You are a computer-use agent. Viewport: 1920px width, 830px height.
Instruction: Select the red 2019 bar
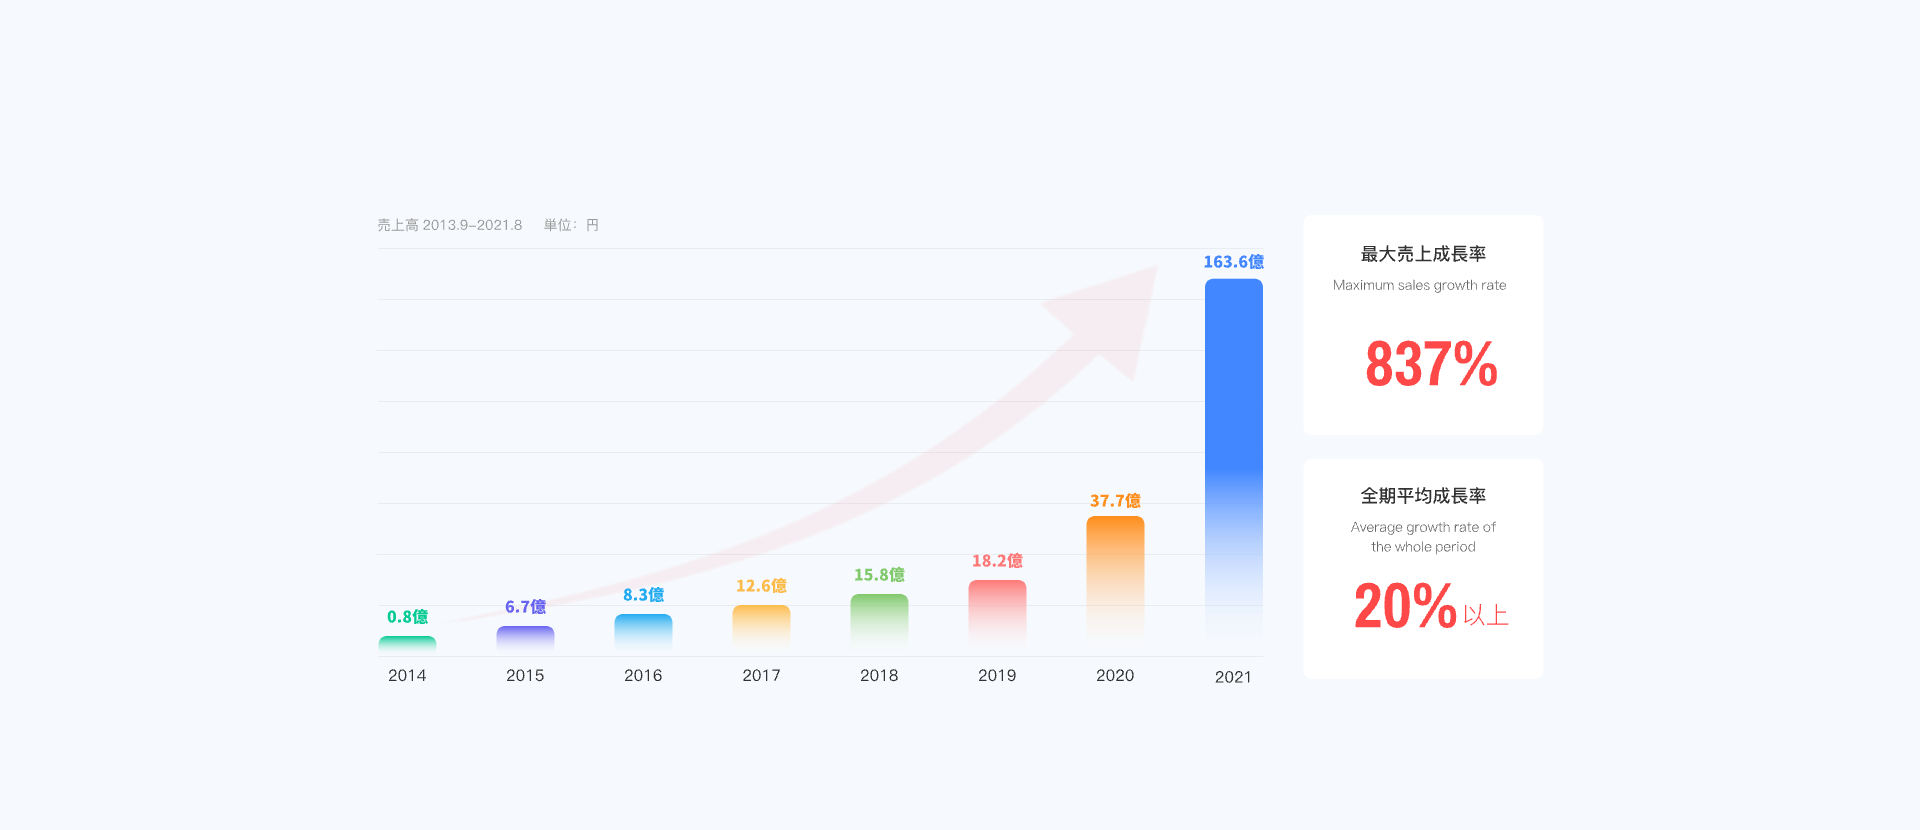(x=997, y=612)
